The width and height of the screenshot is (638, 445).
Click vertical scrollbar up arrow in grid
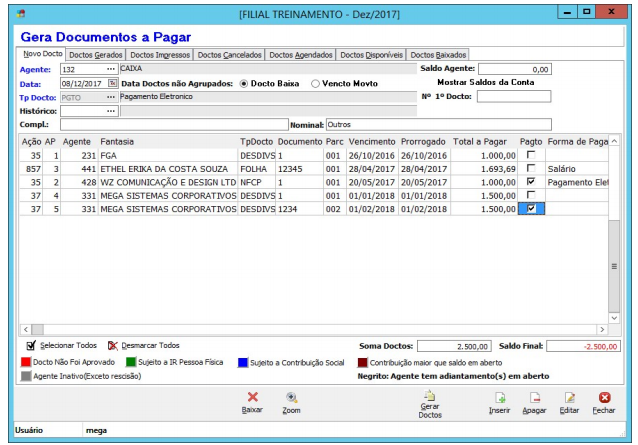pos(614,141)
